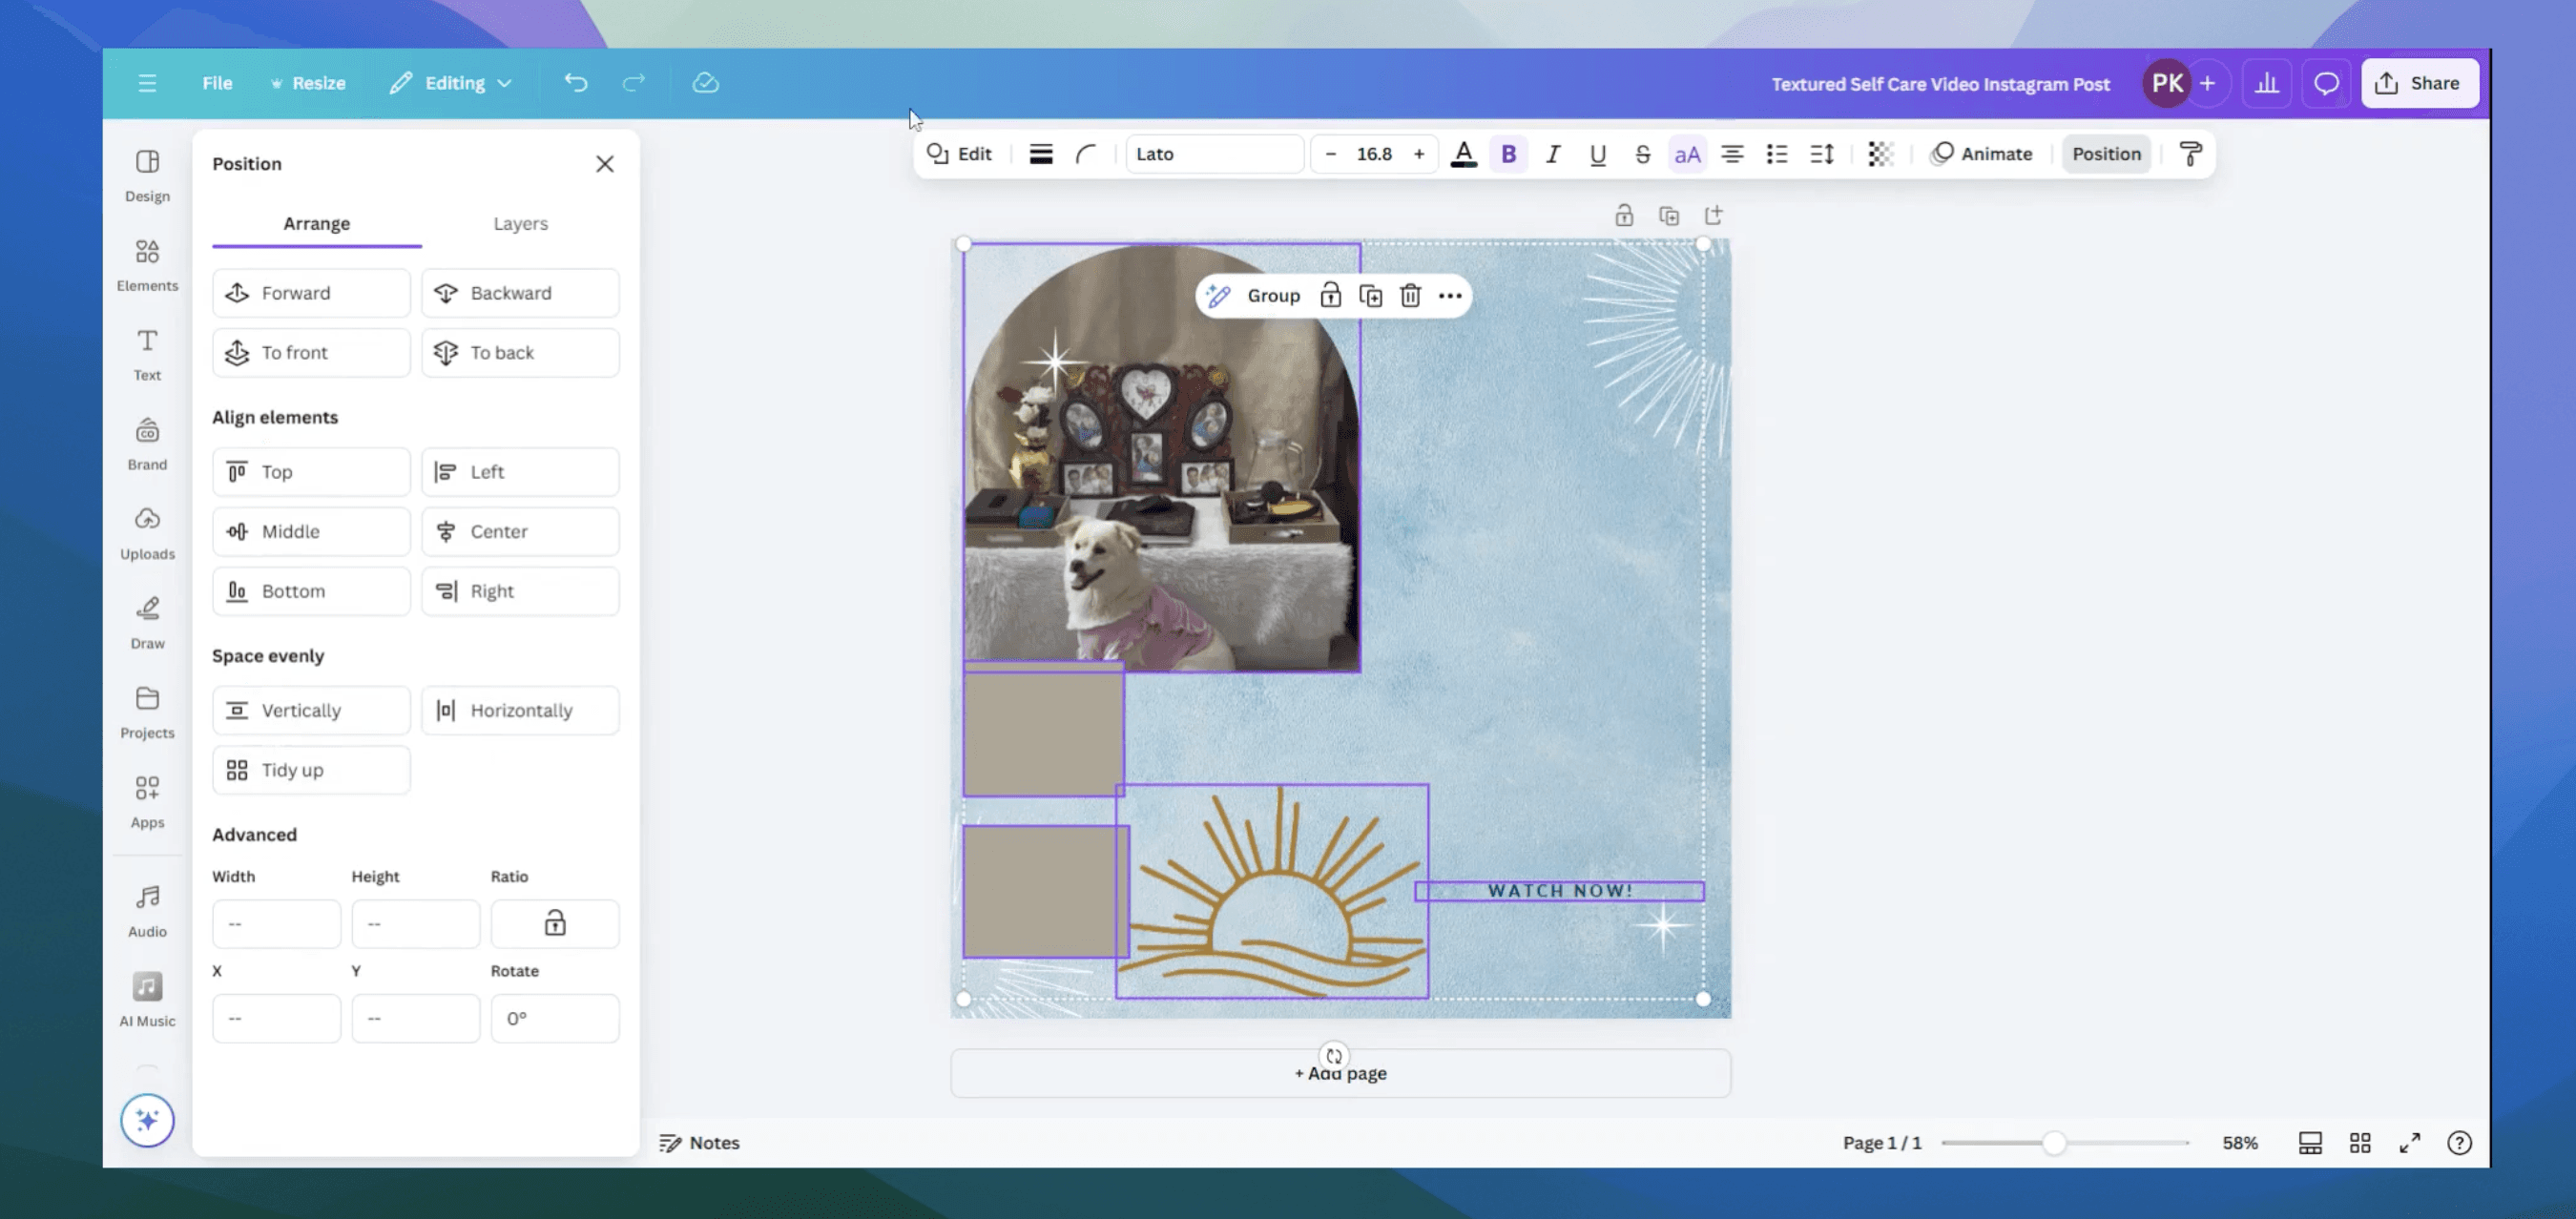Toggle uppercase with the aA button
The image size is (2576, 1219).
(1687, 153)
